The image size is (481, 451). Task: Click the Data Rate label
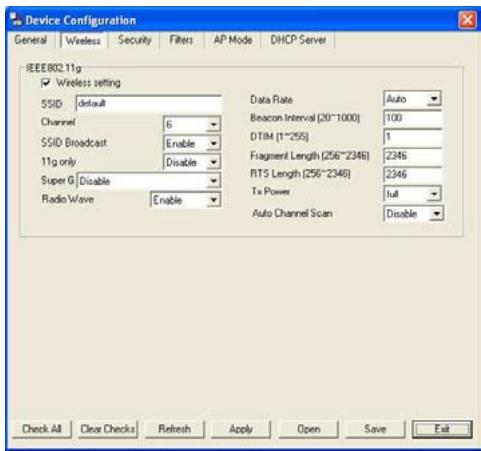(x=271, y=100)
